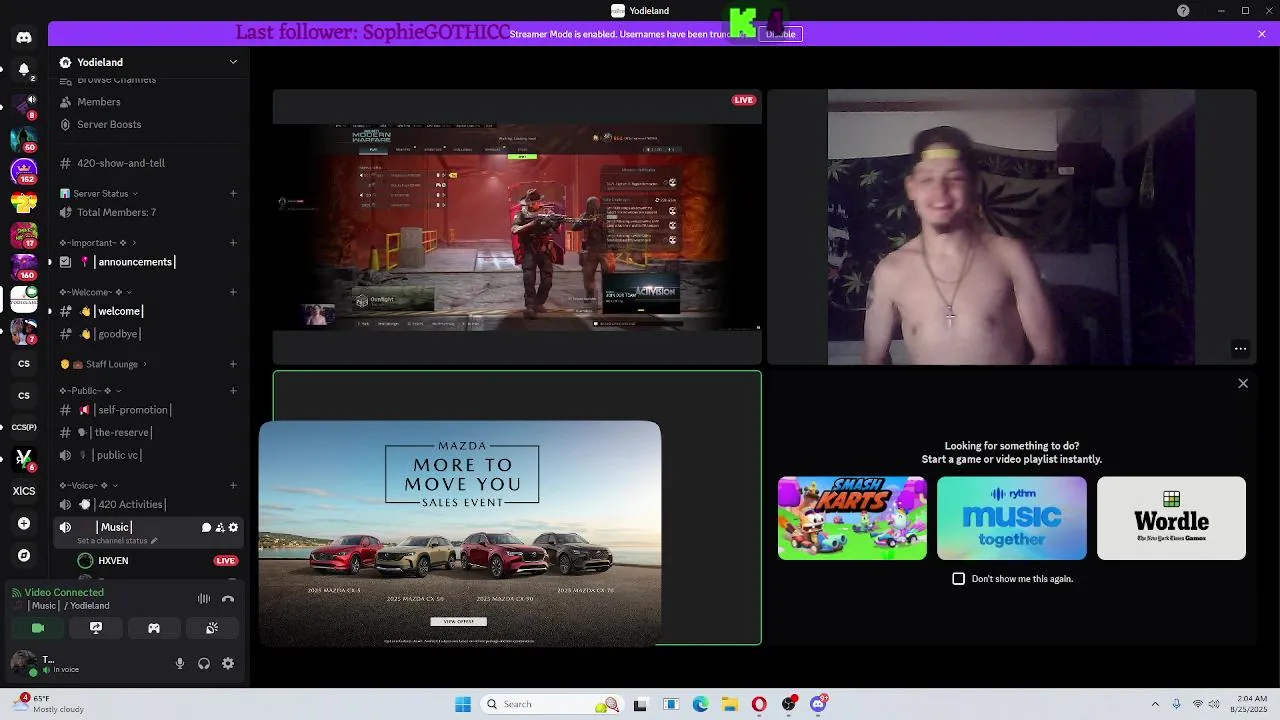Open Opera browser from taskbar

(759, 704)
